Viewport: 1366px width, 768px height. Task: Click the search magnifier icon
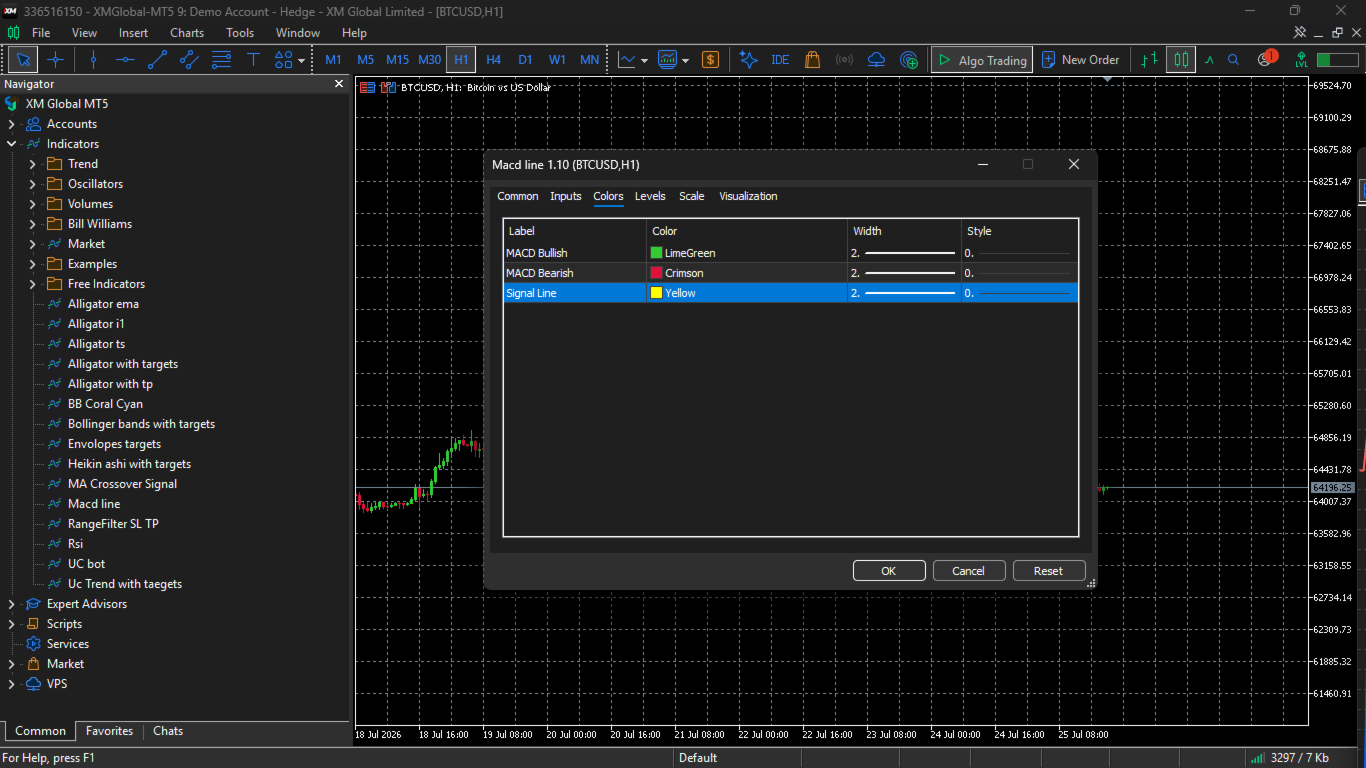point(1233,60)
